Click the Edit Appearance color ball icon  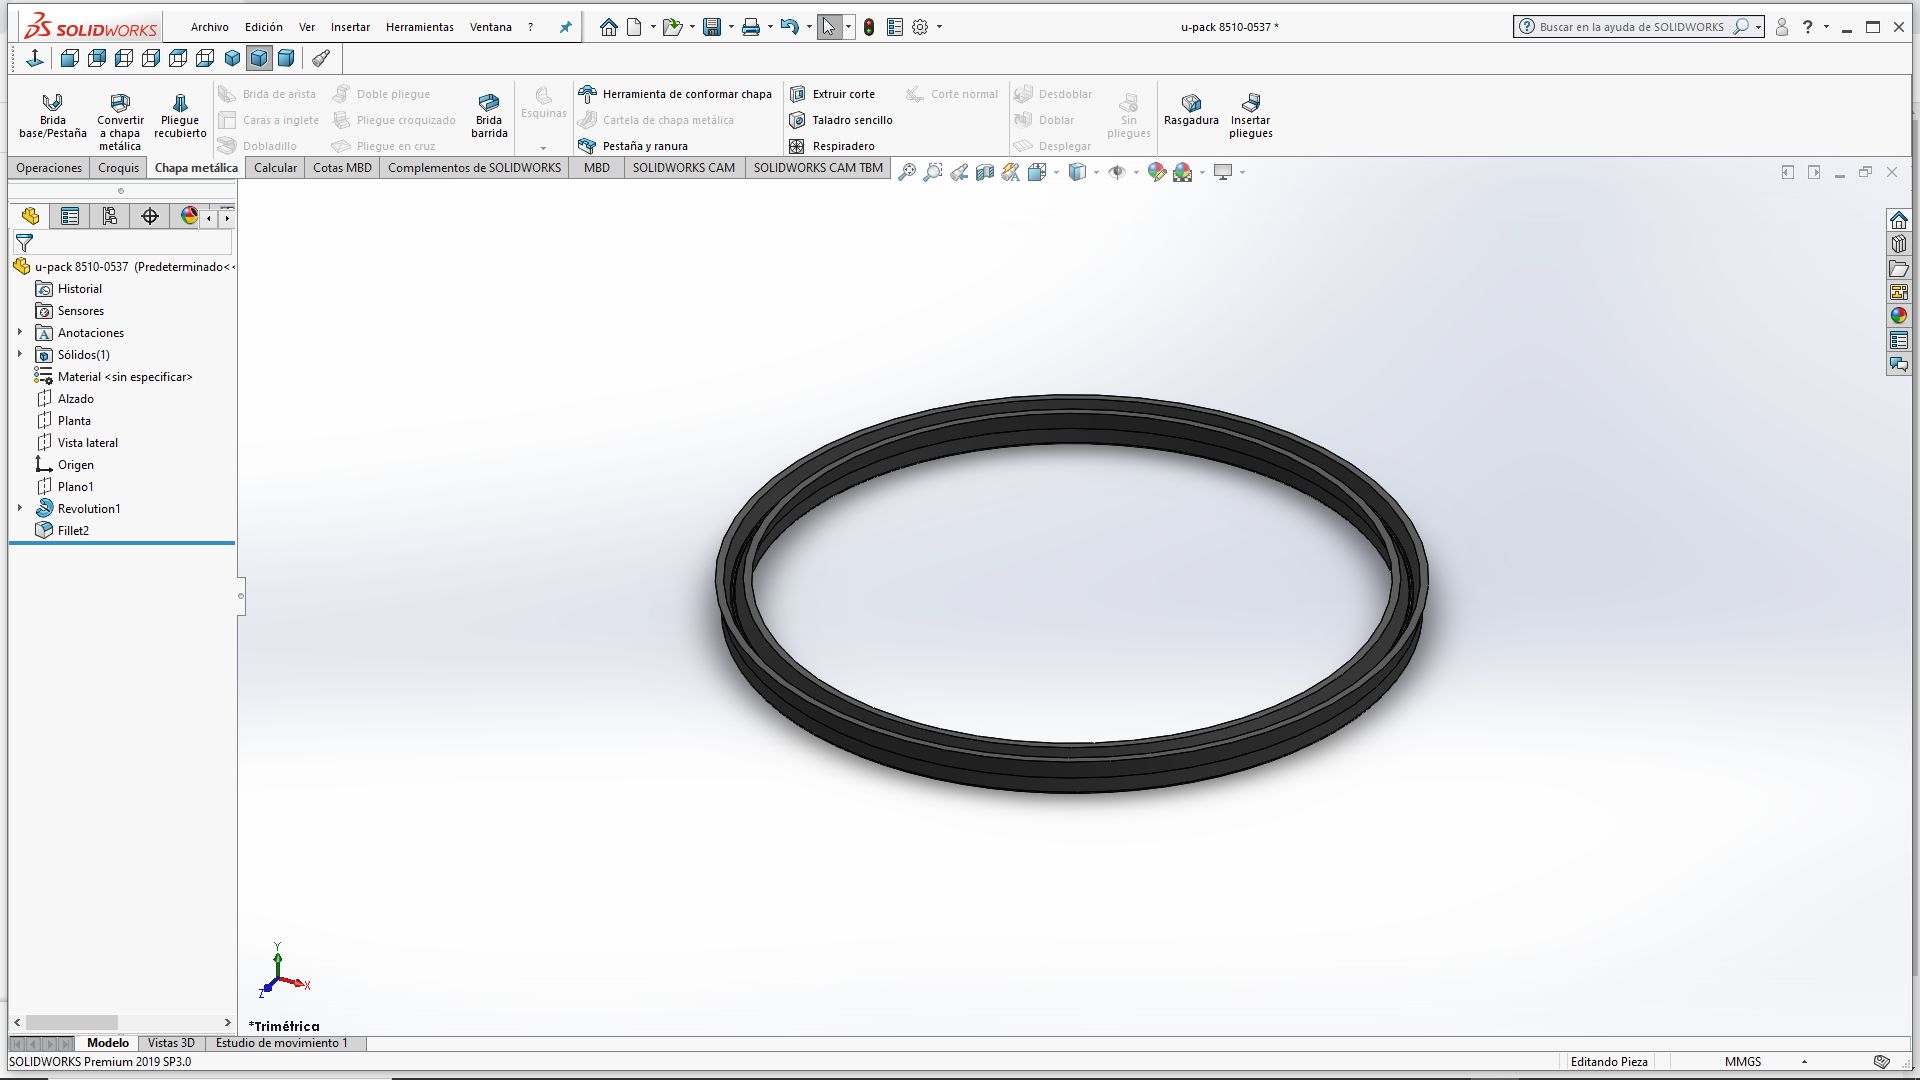coord(1157,172)
